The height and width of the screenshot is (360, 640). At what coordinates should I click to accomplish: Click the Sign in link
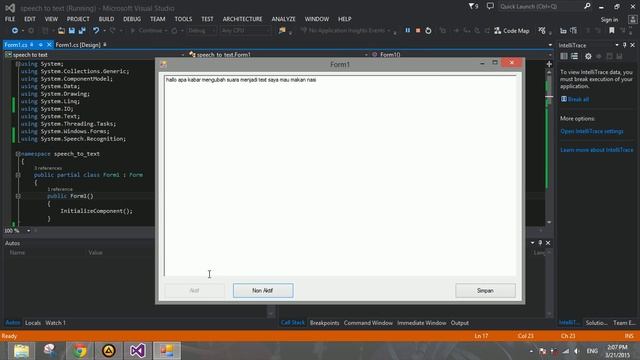(x=609, y=20)
